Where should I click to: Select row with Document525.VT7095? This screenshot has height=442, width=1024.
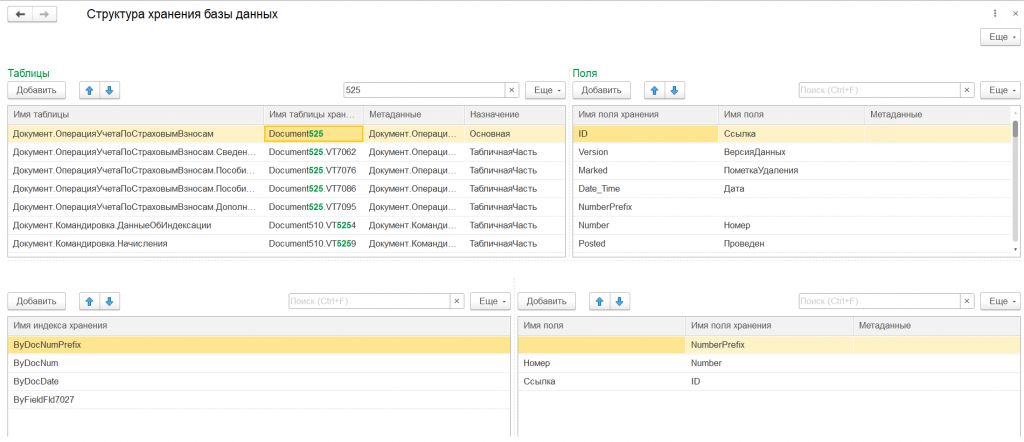[287, 206]
